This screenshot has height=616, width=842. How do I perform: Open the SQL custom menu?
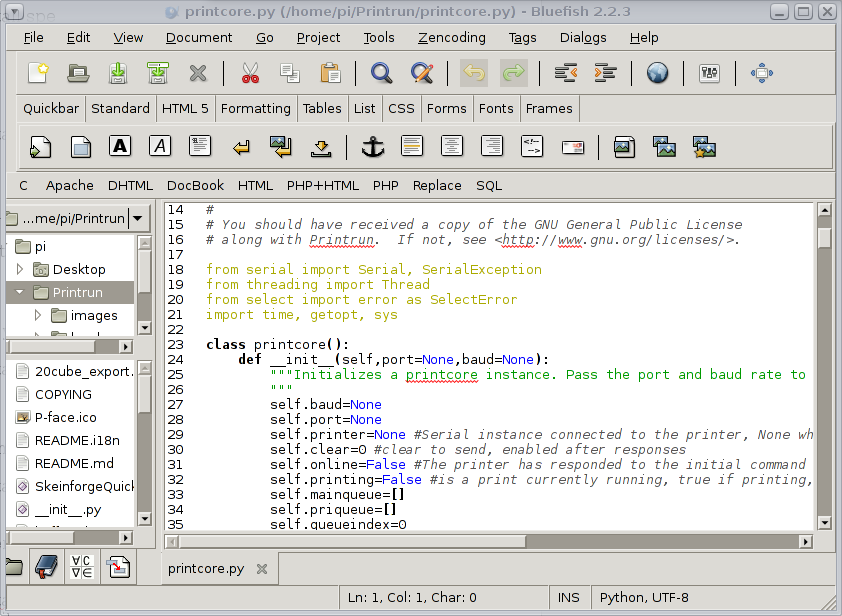(x=489, y=185)
